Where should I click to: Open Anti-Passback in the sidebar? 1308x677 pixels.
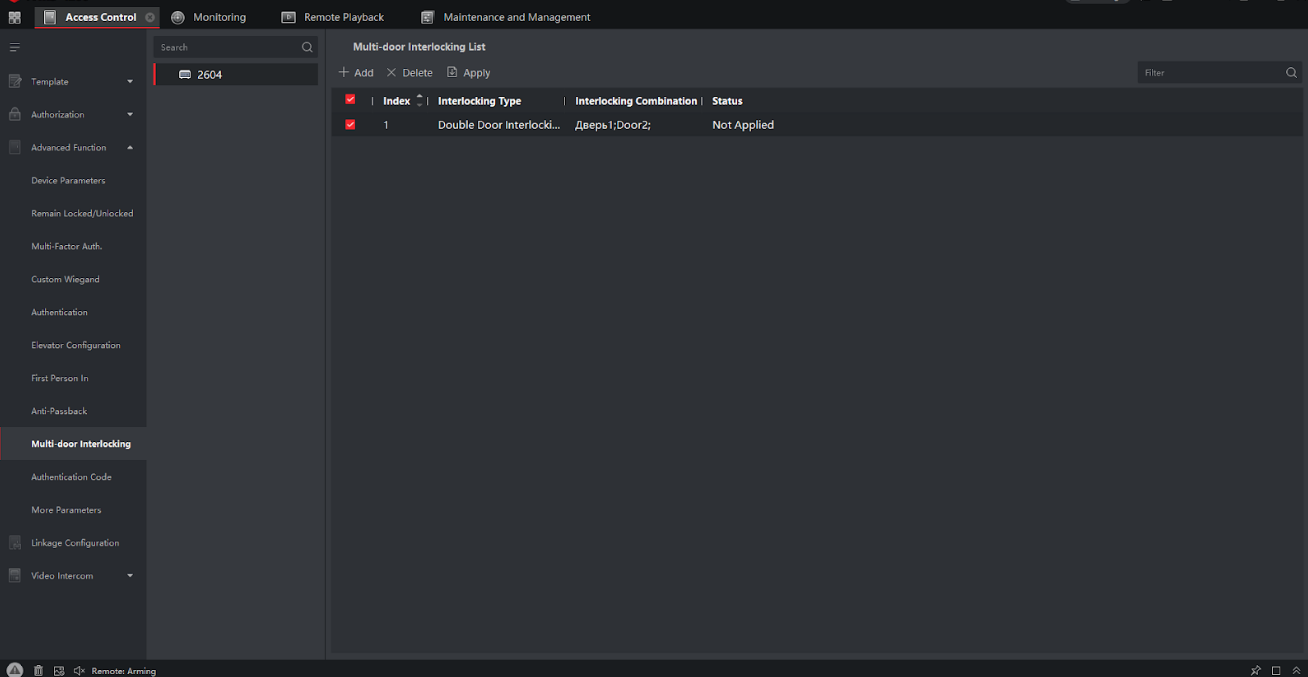59,411
